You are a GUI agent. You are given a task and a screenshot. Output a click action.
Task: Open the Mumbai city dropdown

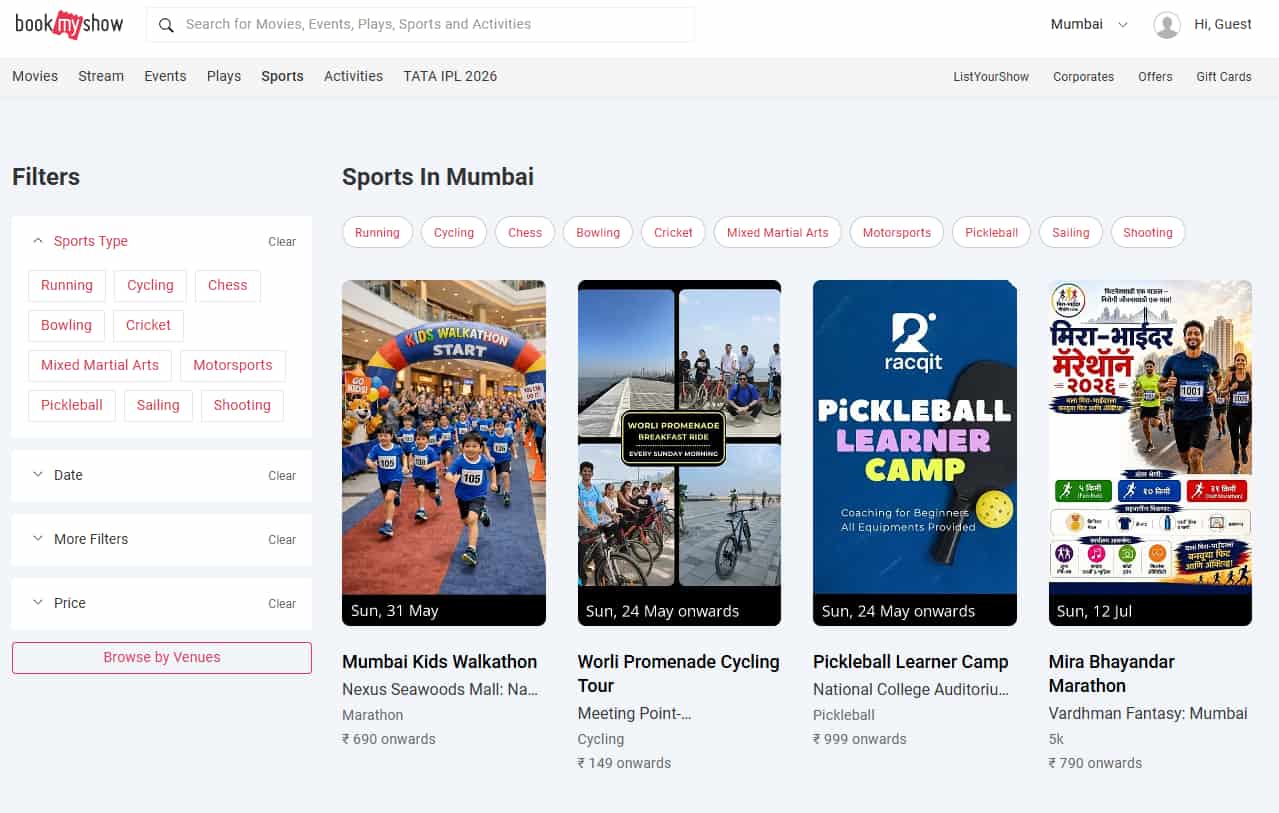click(x=1089, y=24)
